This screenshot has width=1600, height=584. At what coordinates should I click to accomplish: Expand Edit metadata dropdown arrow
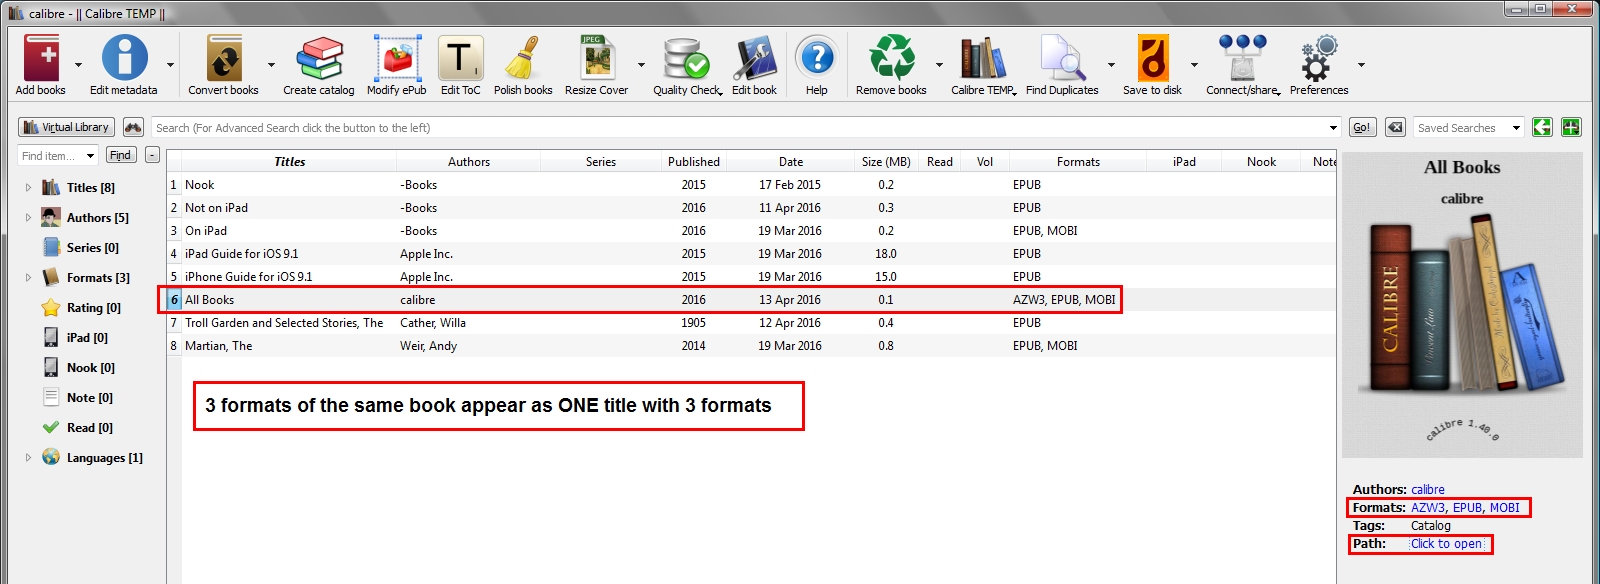[x=170, y=65]
